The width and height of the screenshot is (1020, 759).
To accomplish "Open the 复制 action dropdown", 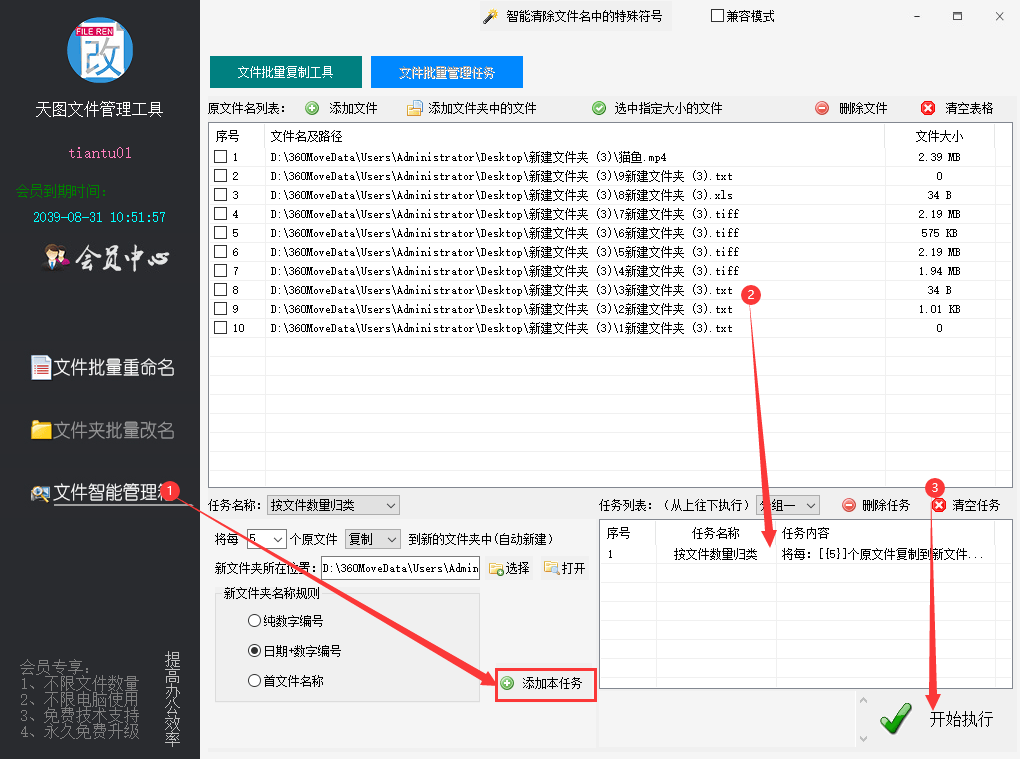I will click(372, 539).
